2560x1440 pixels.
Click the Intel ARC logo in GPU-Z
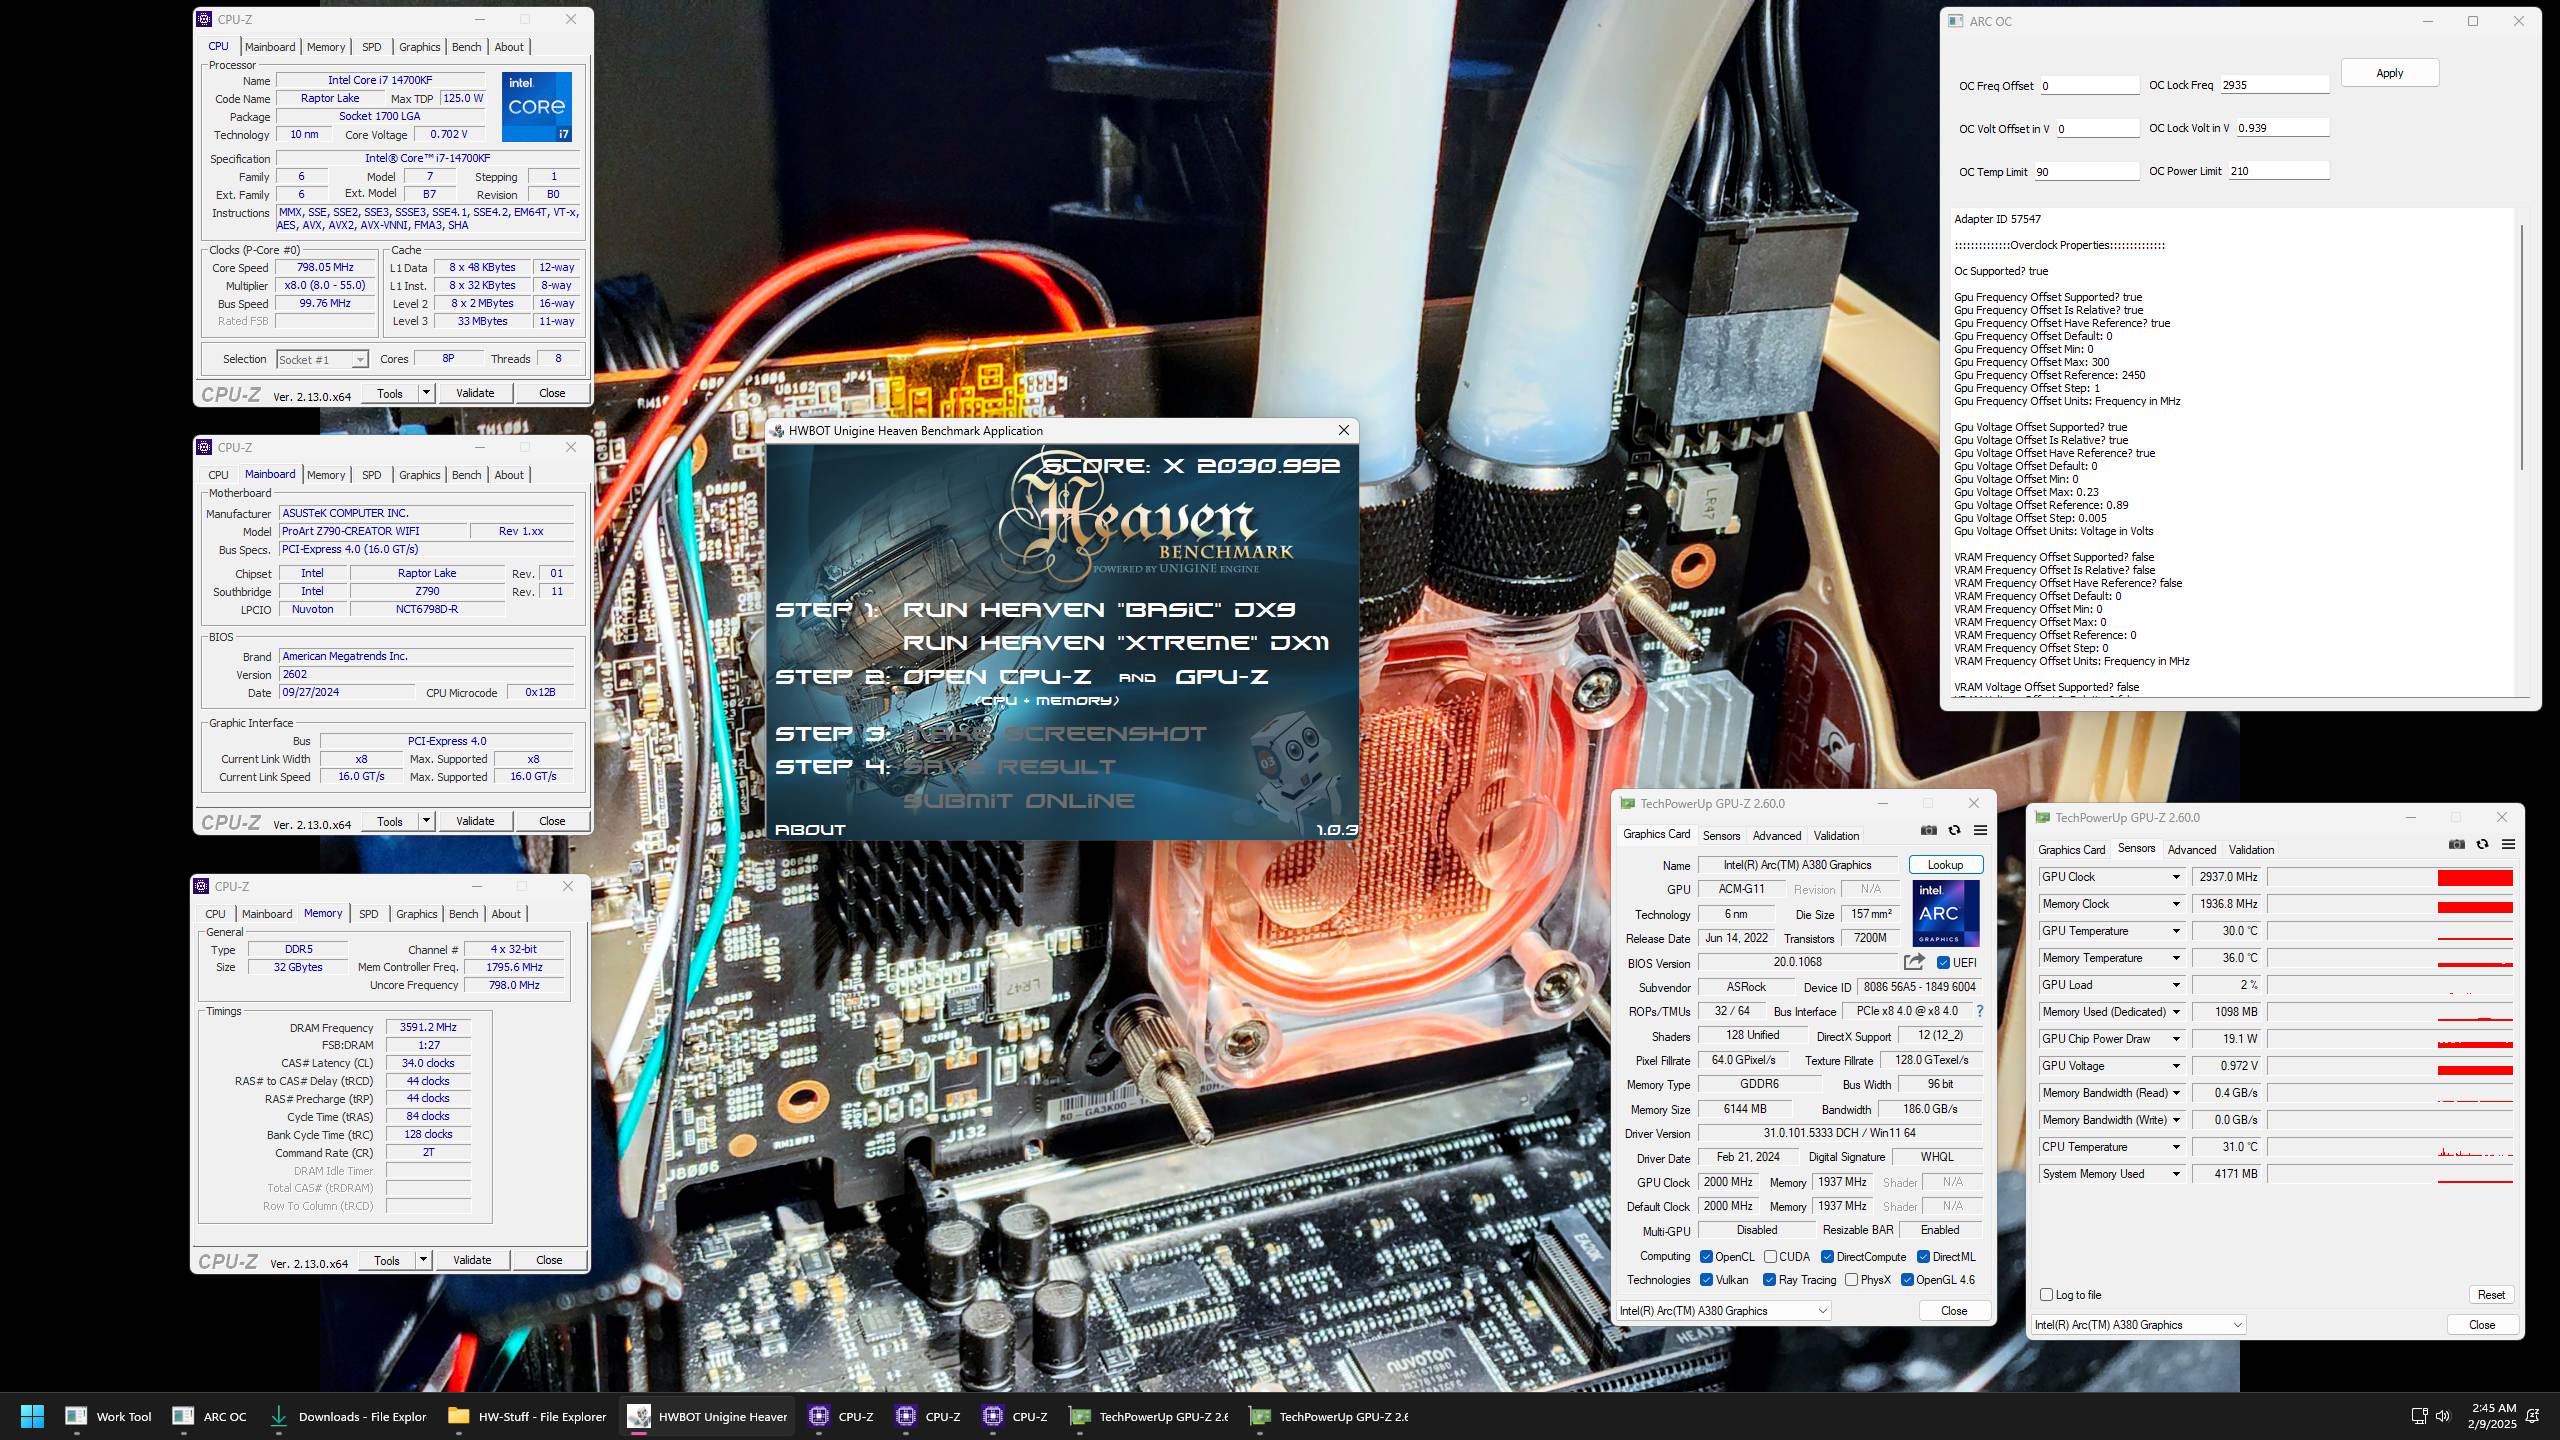(x=1945, y=913)
